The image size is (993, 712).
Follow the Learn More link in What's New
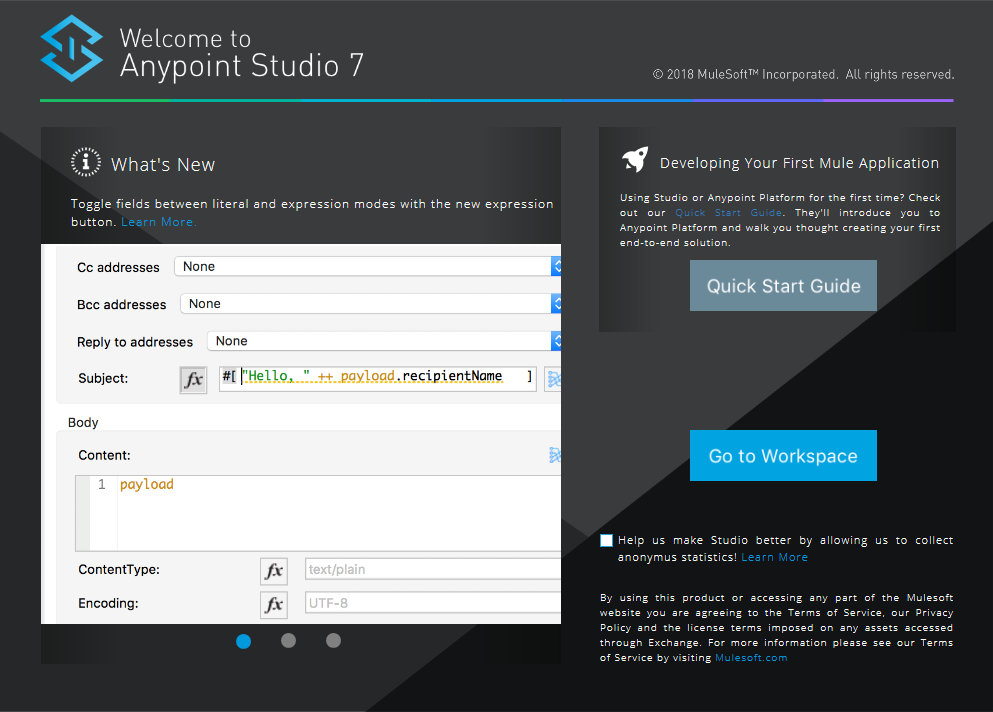point(158,222)
